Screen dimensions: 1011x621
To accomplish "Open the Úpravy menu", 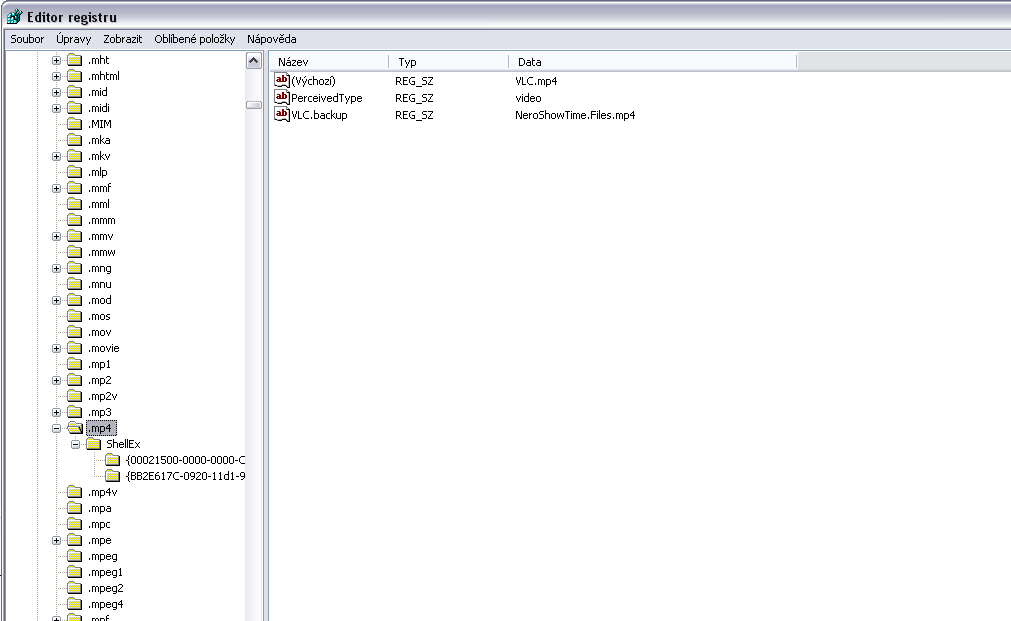I will (x=74, y=39).
